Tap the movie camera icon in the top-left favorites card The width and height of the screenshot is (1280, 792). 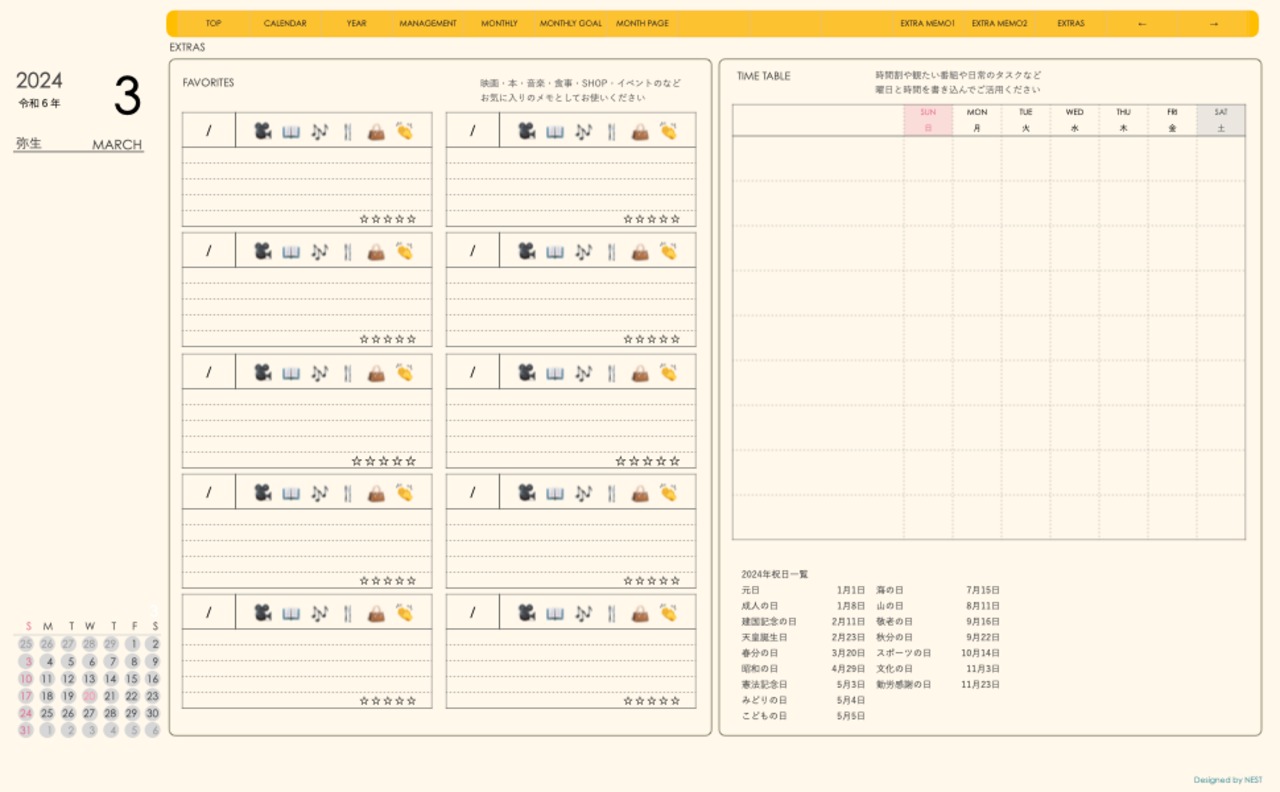pos(262,131)
